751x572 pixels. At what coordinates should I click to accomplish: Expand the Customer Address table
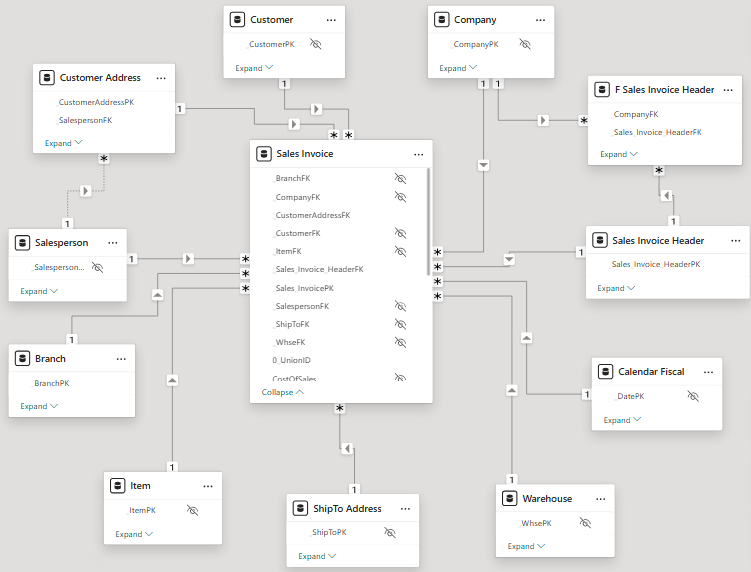point(64,143)
